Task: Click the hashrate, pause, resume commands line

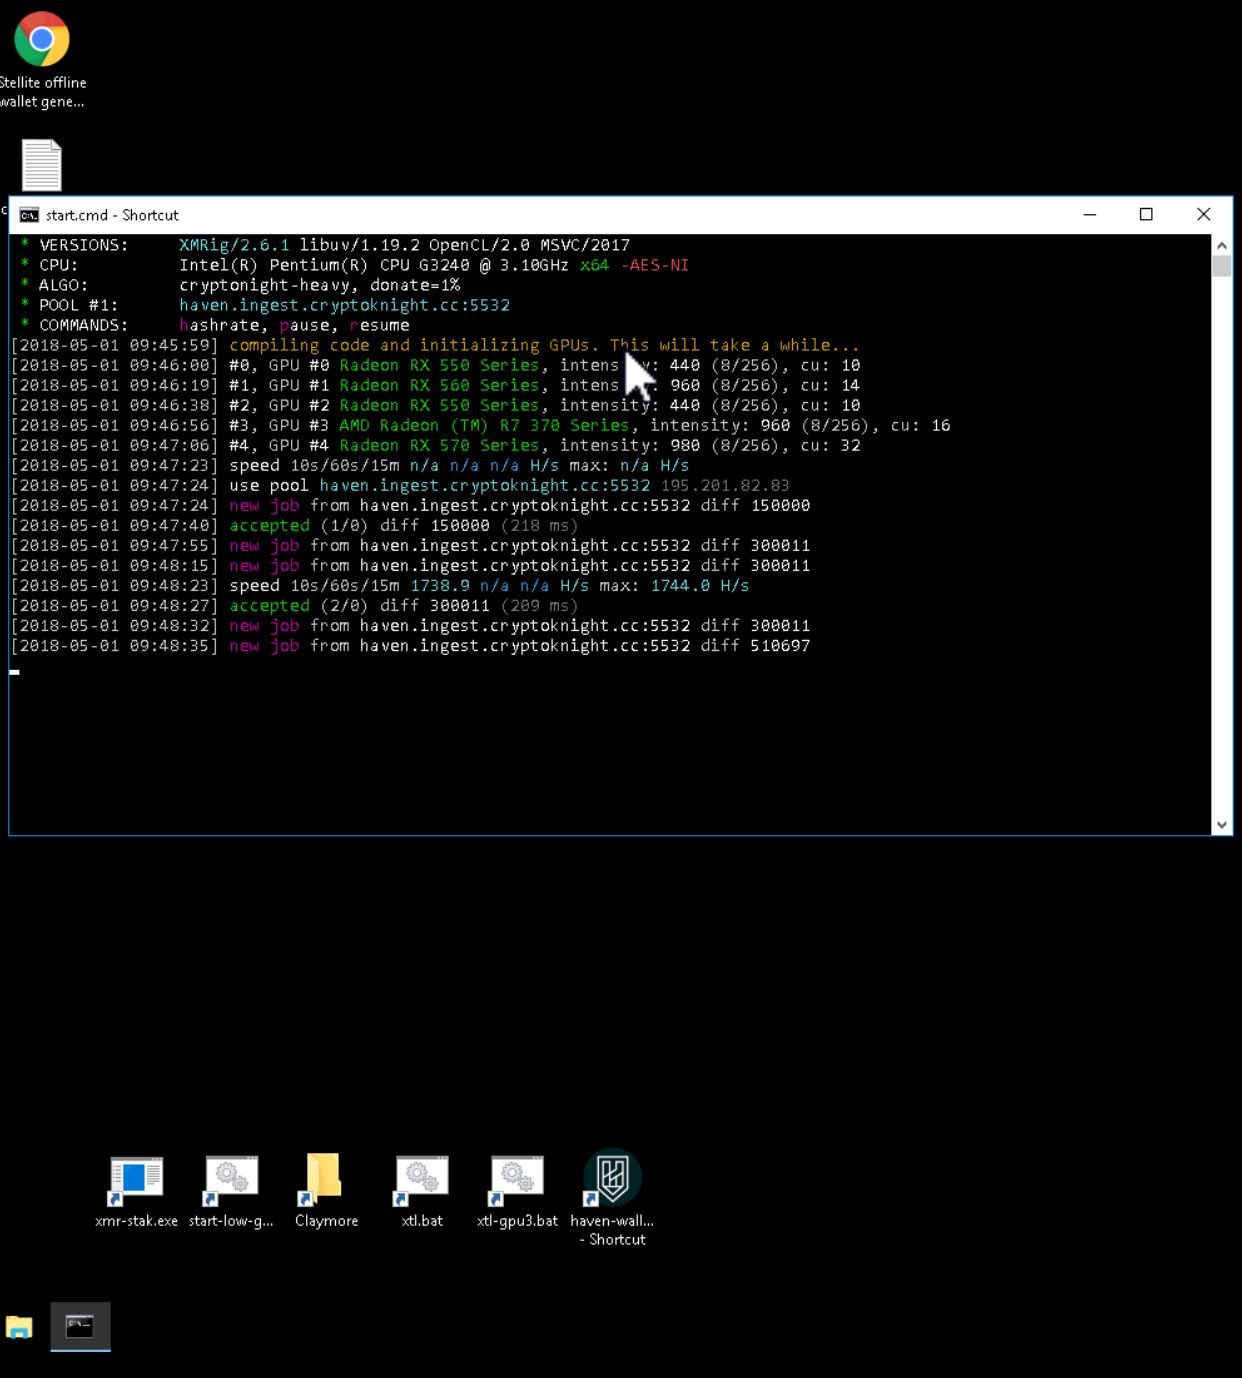Action: point(294,325)
